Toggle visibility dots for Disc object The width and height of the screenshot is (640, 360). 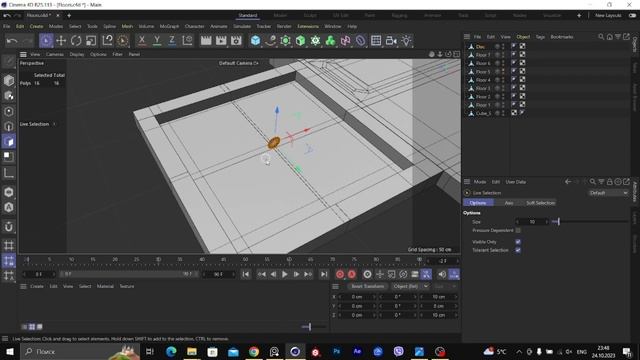[x=503, y=47]
